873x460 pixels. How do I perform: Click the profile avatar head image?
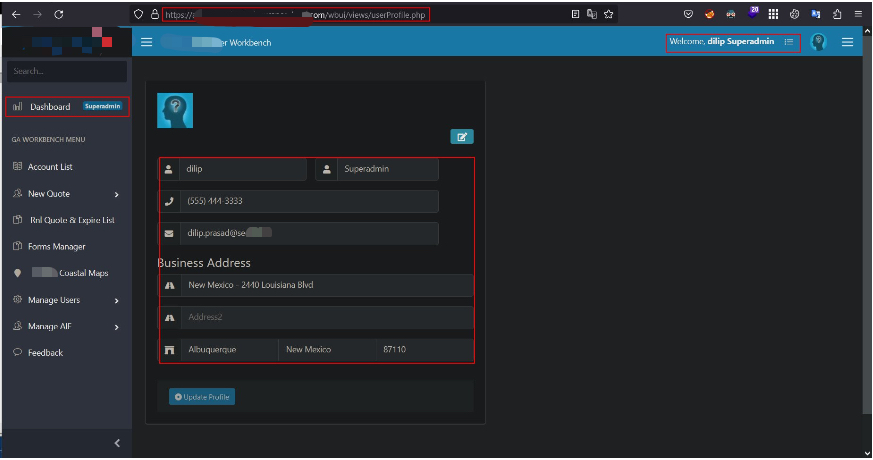point(174,111)
